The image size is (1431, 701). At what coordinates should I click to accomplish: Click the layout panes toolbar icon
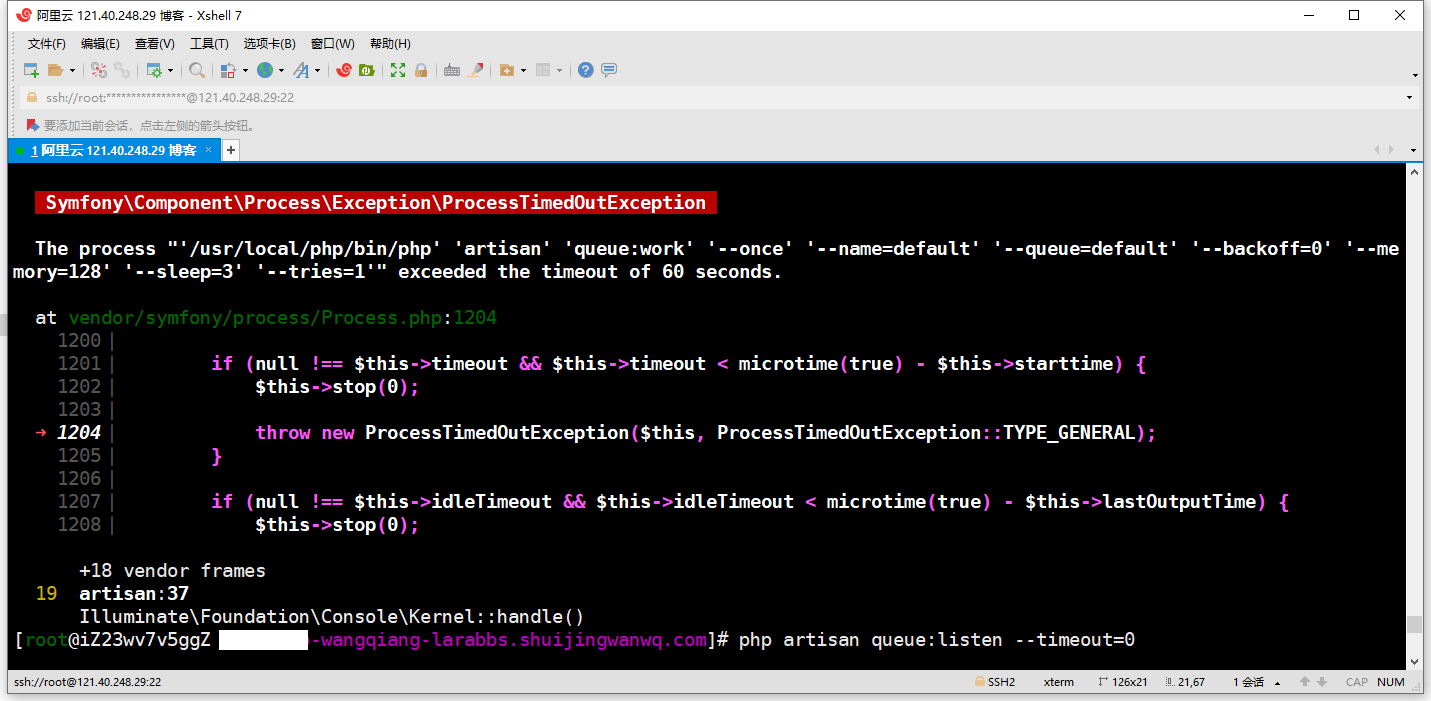click(543, 70)
